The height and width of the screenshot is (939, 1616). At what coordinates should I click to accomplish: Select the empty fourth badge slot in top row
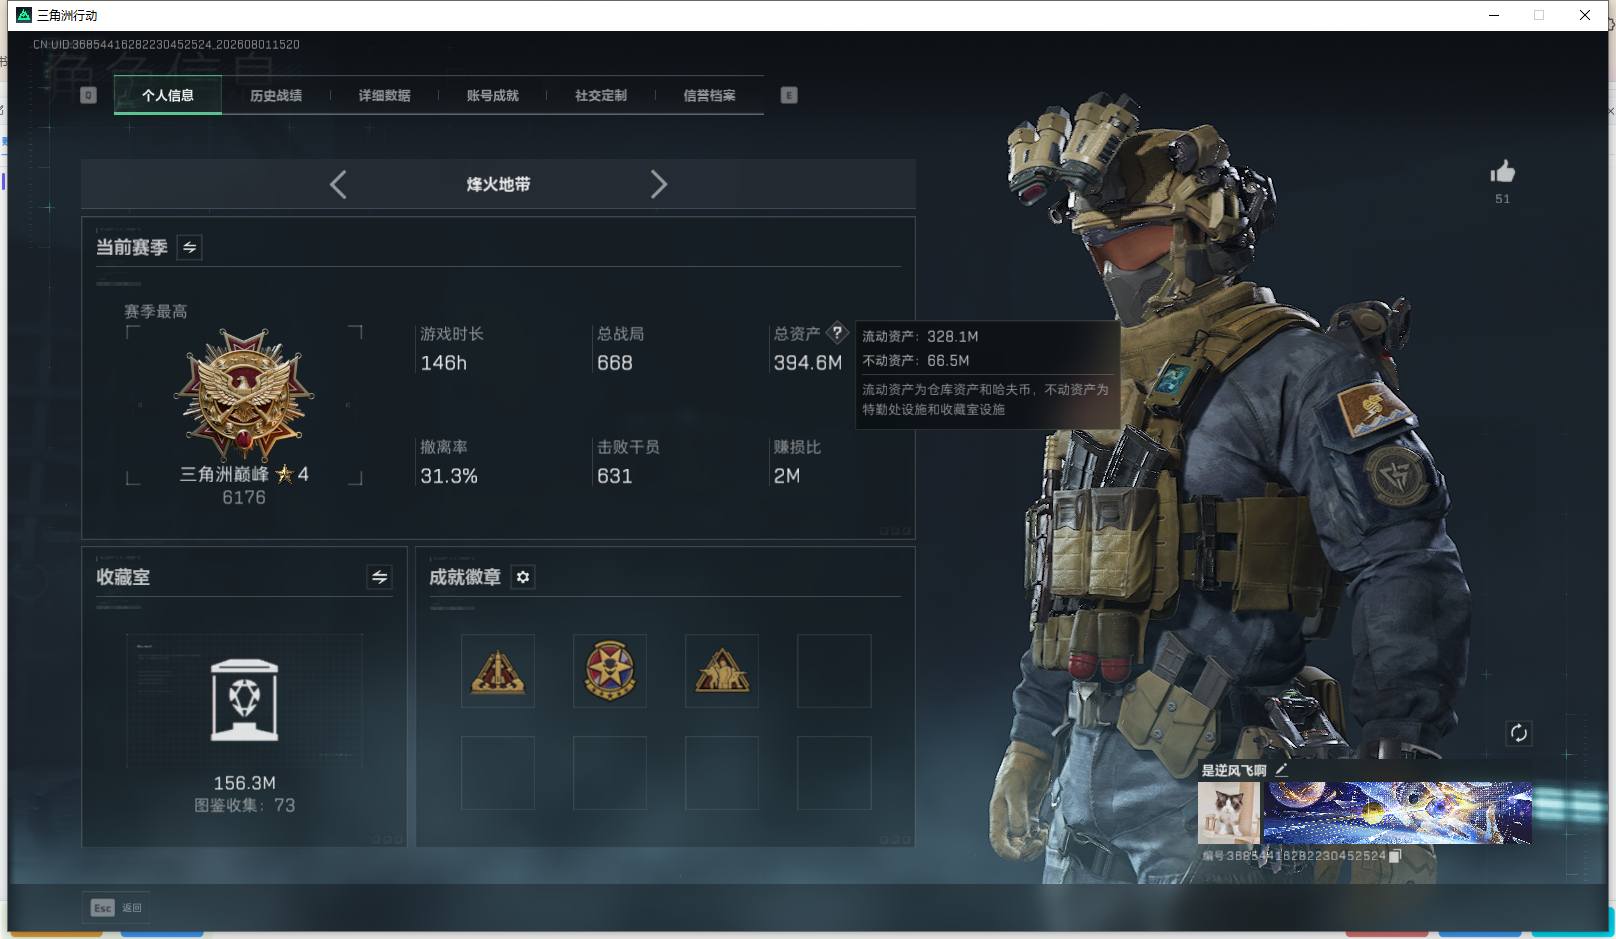pyautogui.click(x=834, y=671)
